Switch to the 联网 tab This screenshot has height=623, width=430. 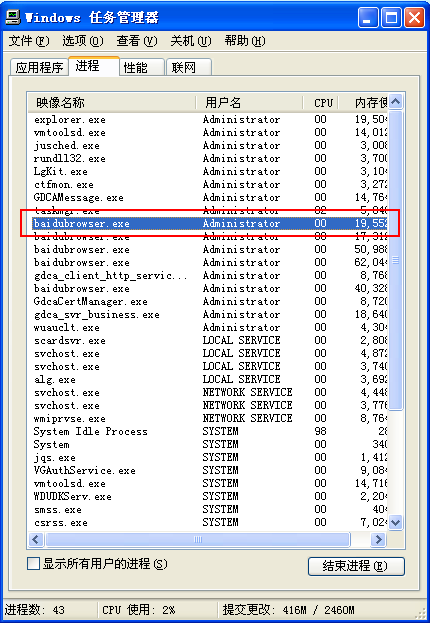tap(189, 67)
